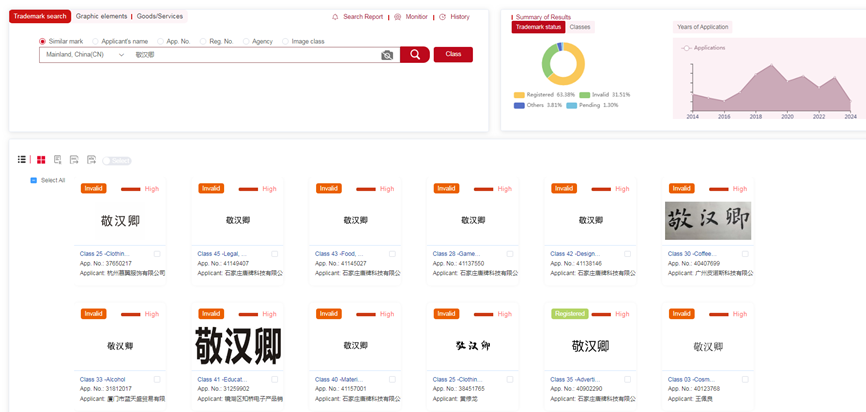Viewport: 866px width, 412px height.
Task: Click App. No.: 41149407 text
Action: pos(223,263)
